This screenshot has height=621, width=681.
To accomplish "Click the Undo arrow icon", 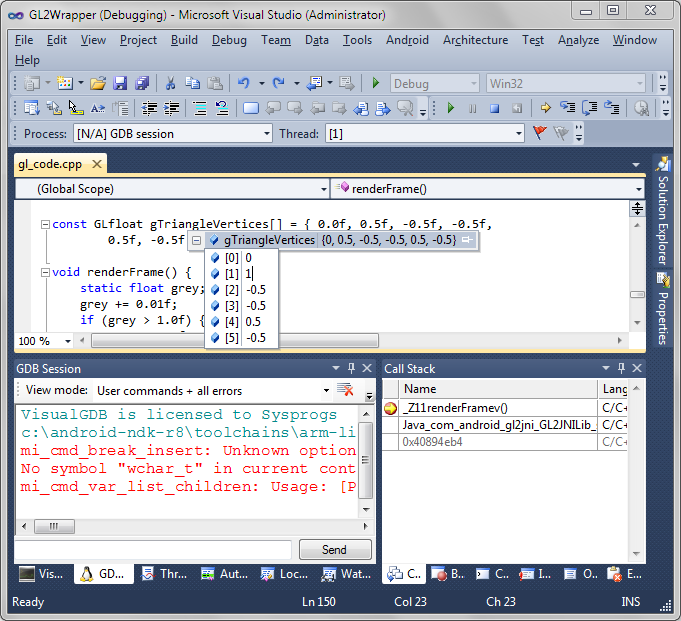I will click(243, 84).
